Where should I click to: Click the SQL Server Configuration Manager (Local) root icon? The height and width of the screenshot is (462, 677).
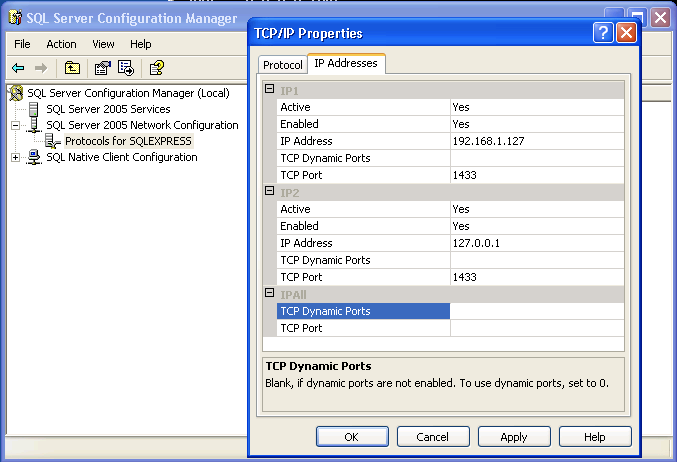[16, 93]
